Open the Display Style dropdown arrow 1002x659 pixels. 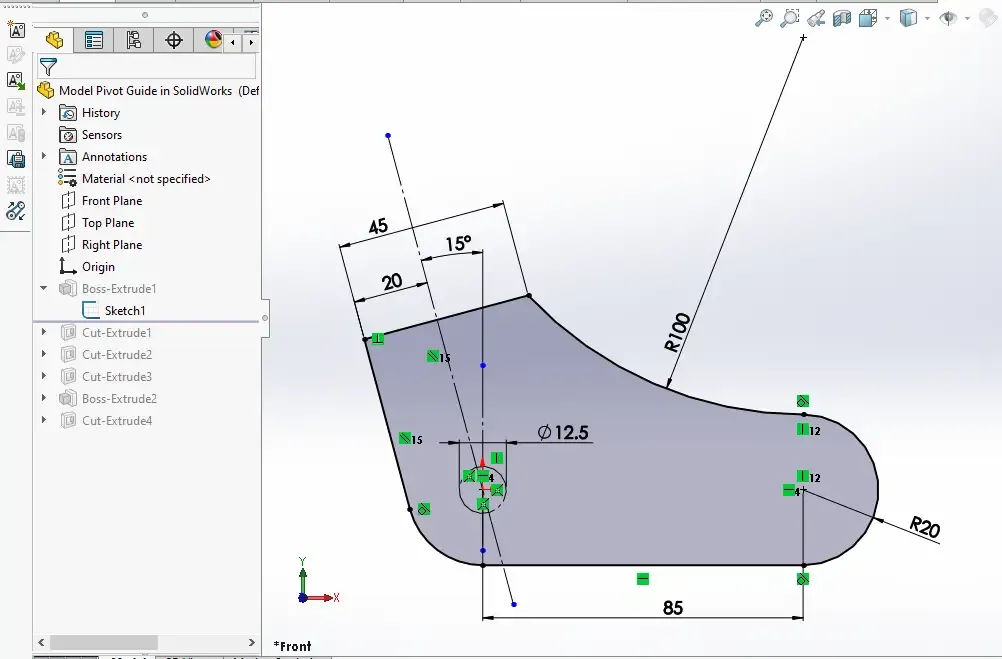927,19
